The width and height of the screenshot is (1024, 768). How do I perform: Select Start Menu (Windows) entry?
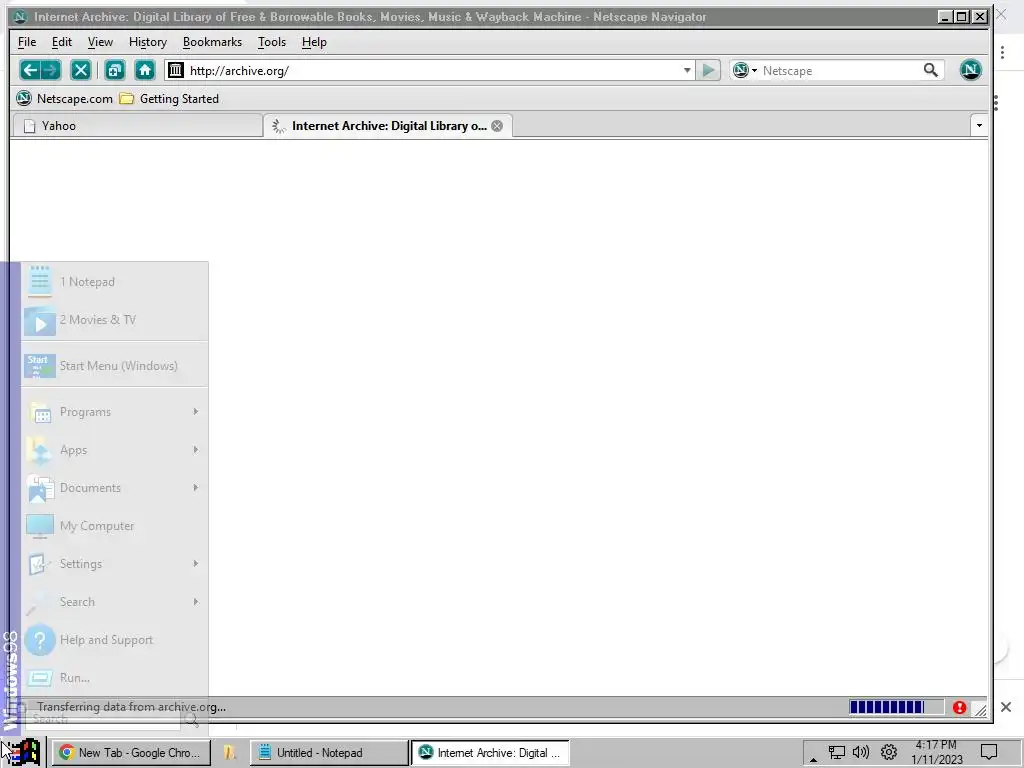[115, 366]
